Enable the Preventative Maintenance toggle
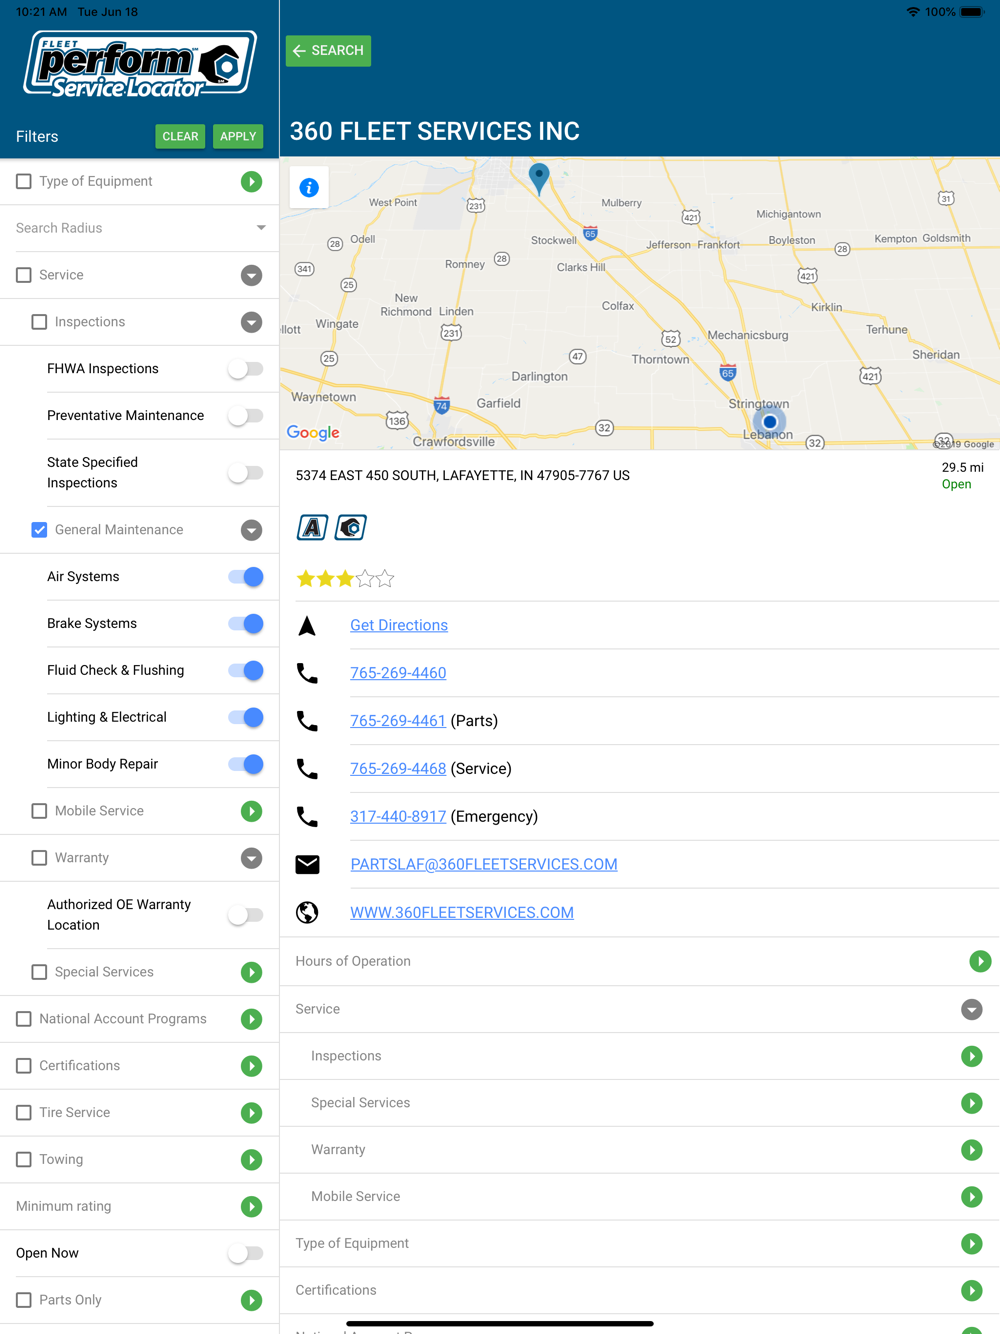The image size is (1000, 1334). pyautogui.click(x=245, y=416)
